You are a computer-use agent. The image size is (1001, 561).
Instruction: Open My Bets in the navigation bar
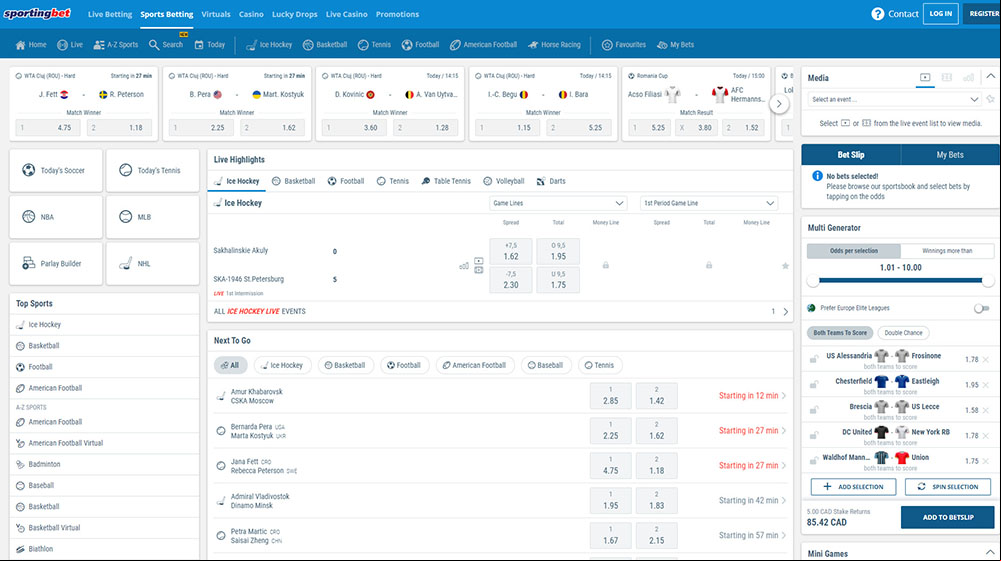click(675, 45)
